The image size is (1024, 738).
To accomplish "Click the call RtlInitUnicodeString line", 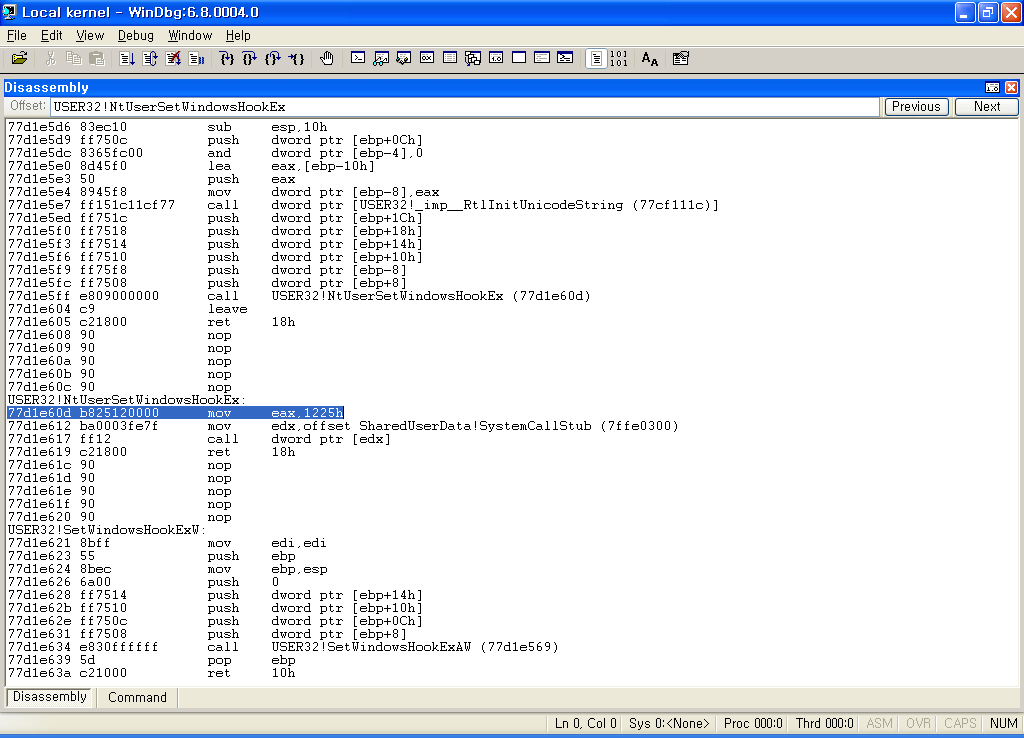I will click(363, 205).
